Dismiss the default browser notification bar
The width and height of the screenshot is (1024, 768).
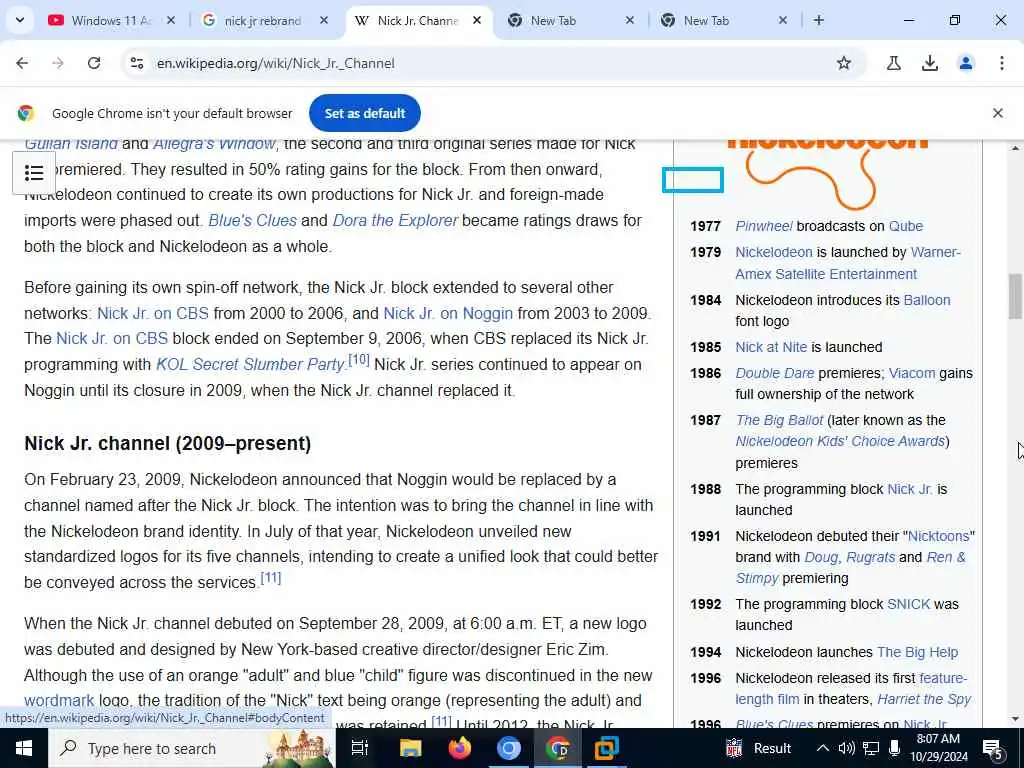click(998, 113)
